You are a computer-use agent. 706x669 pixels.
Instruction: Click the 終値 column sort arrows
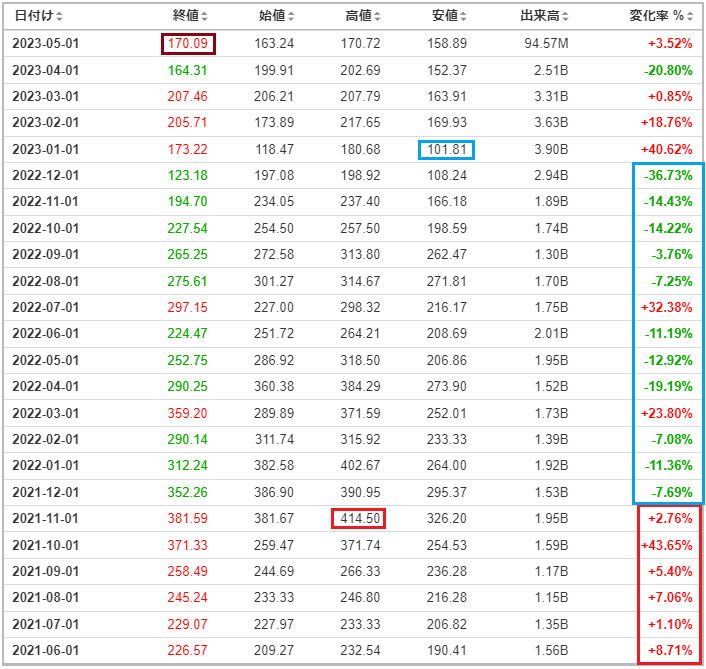pos(204,17)
